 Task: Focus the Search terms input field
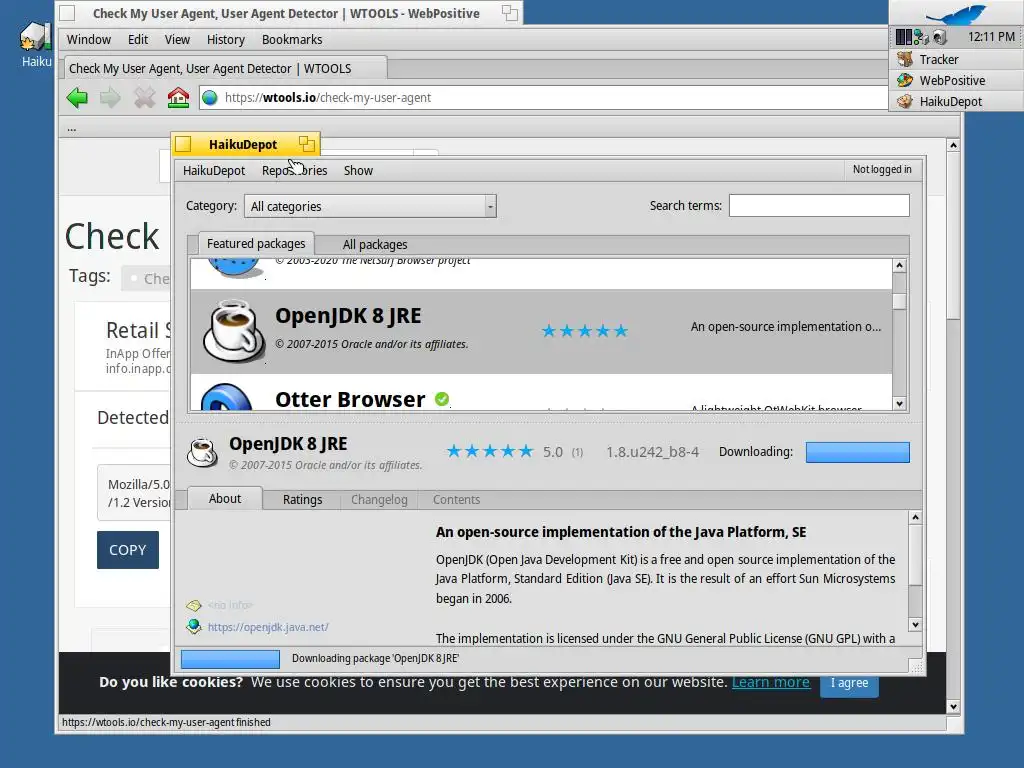[x=819, y=206]
